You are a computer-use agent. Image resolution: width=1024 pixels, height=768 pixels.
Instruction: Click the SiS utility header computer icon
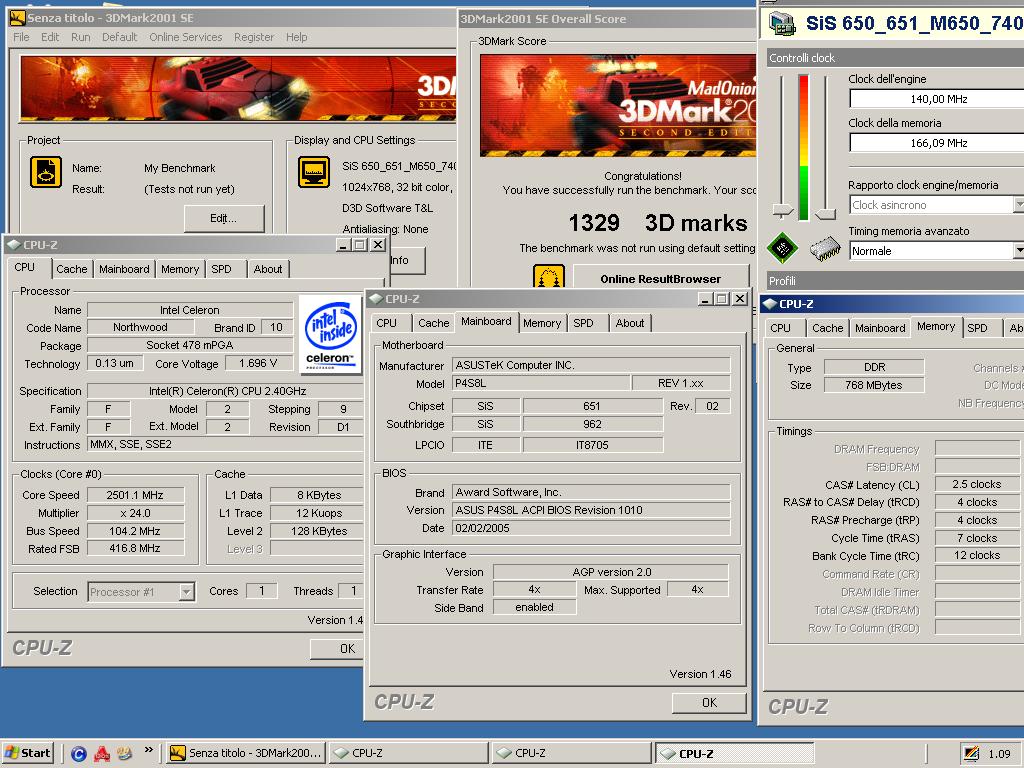coord(782,23)
